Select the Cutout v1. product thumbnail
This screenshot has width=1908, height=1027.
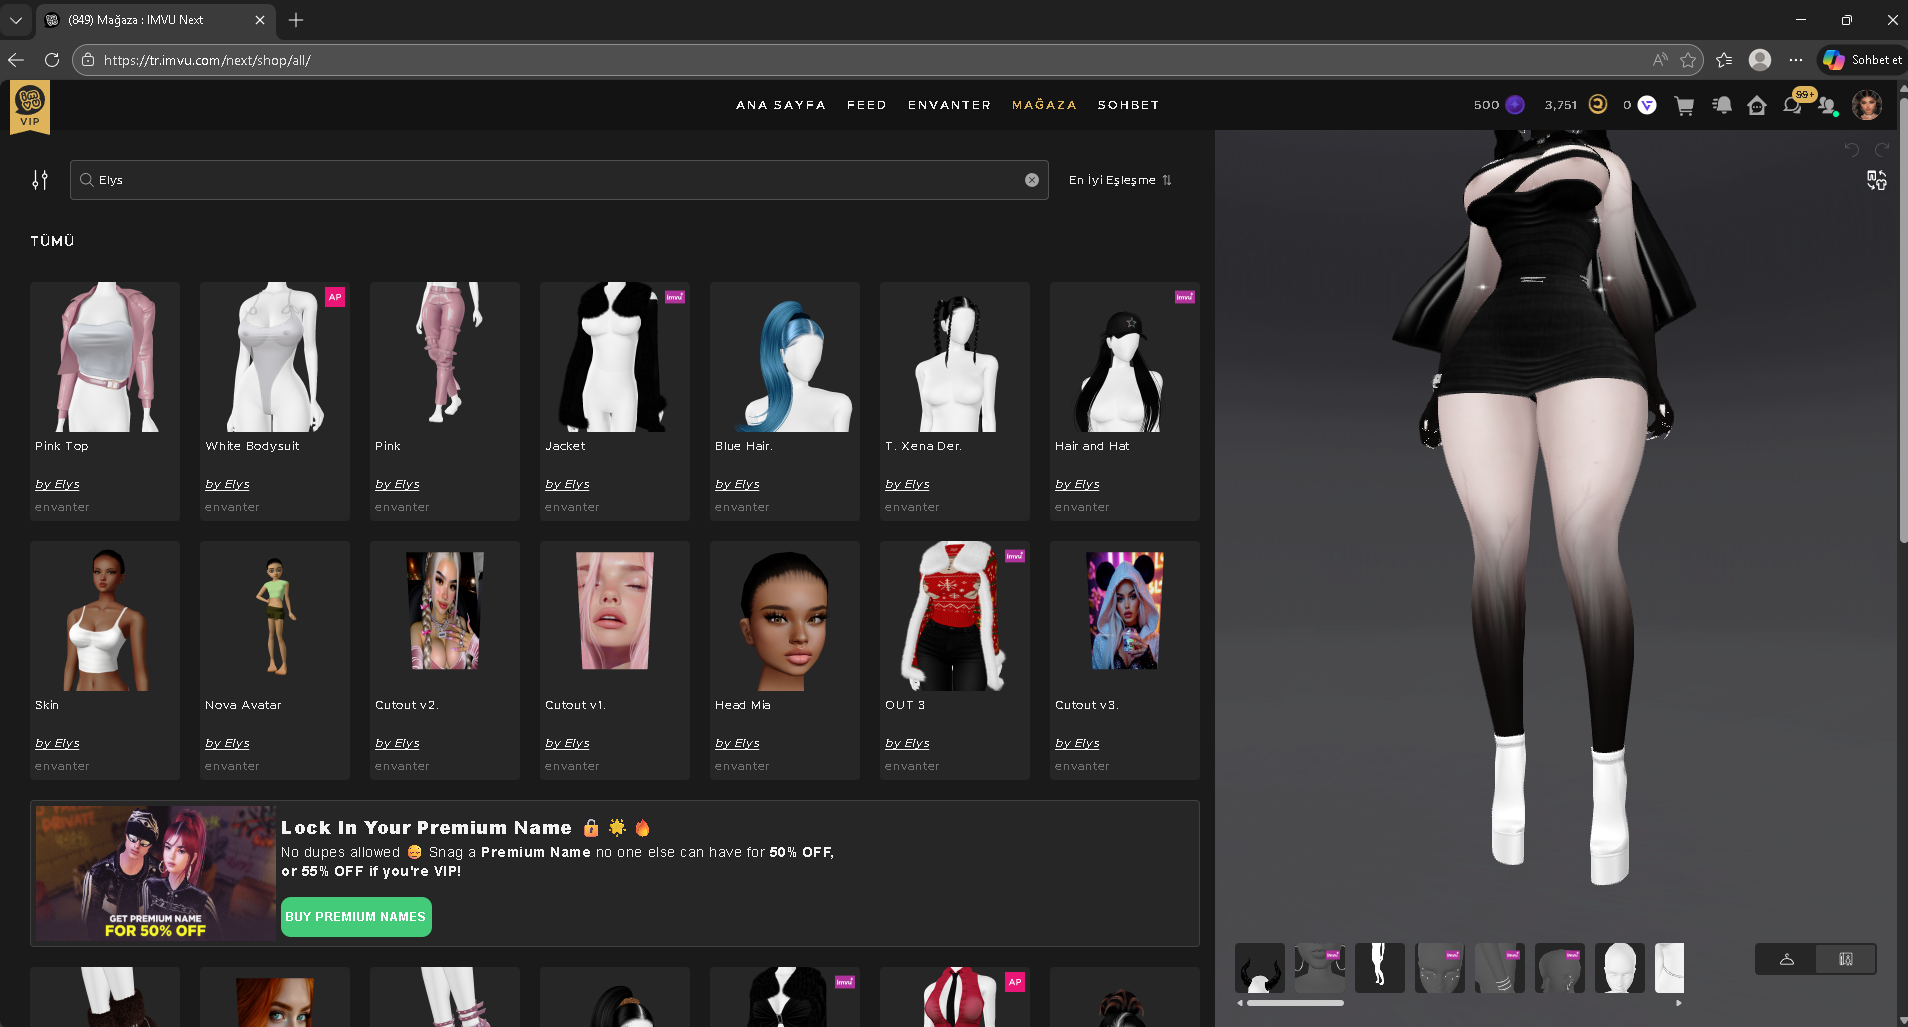pyautogui.click(x=615, y=616)
